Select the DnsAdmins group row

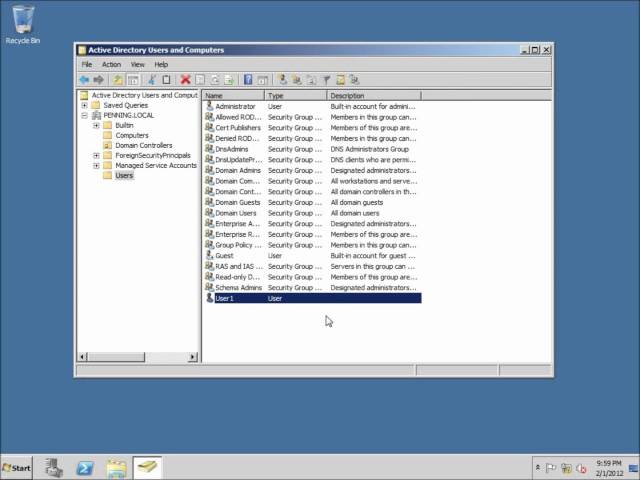tap(313, 149)
